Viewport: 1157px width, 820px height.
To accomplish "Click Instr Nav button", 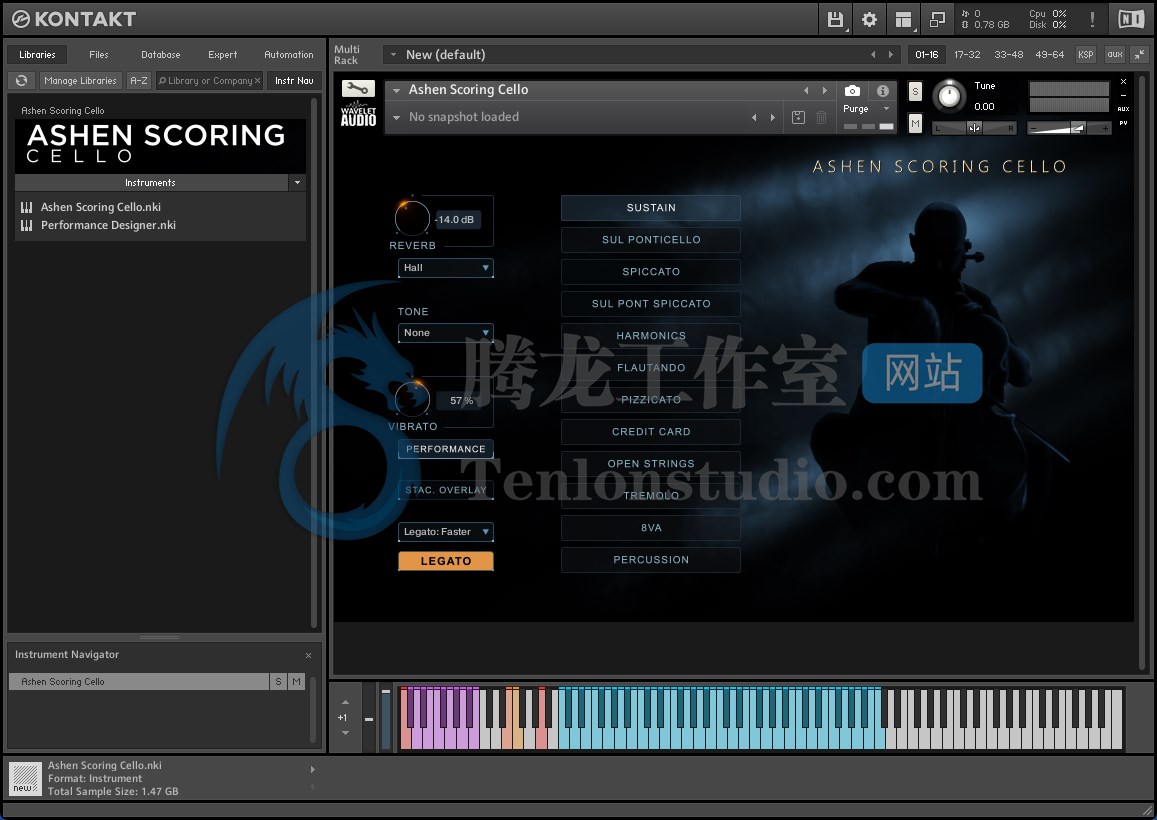I will coord(294,80).
